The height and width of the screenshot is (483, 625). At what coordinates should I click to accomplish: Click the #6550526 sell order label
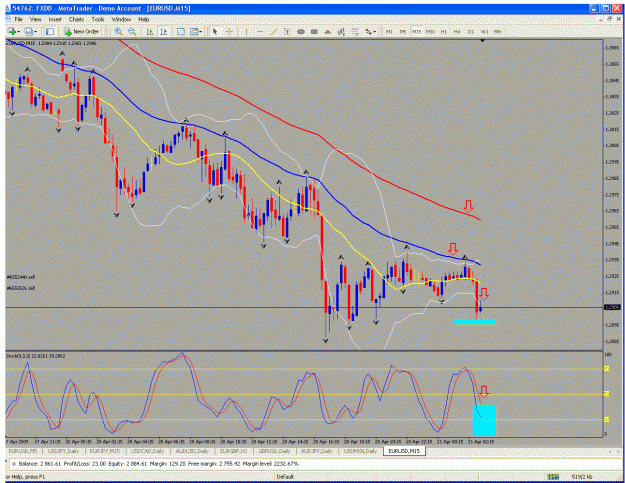21,288
